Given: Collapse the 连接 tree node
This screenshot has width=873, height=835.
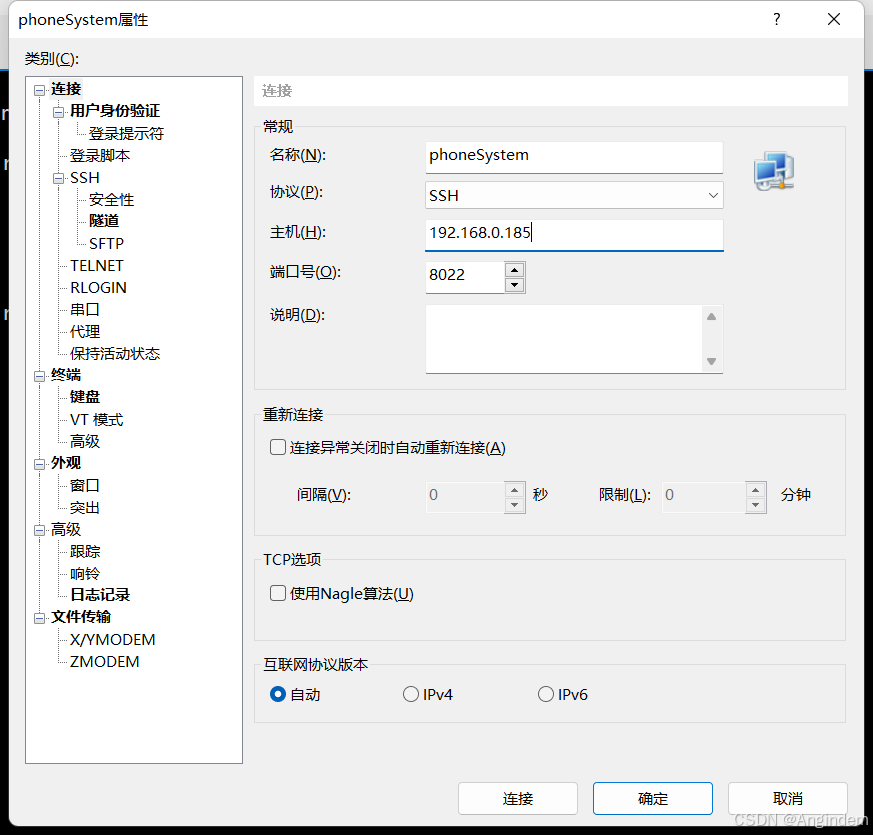Looking at the screenshot, I should click(40, 90).
